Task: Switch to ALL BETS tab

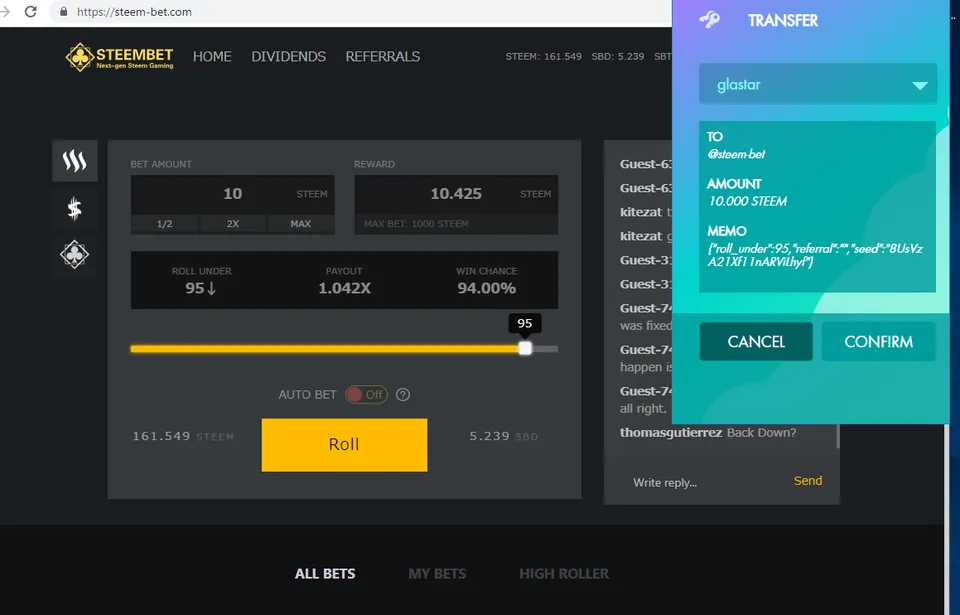Action: 325,574
